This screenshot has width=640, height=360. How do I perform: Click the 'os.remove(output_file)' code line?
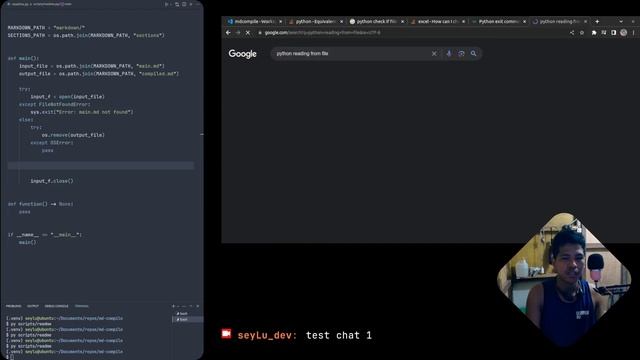[x=73, y=135]
